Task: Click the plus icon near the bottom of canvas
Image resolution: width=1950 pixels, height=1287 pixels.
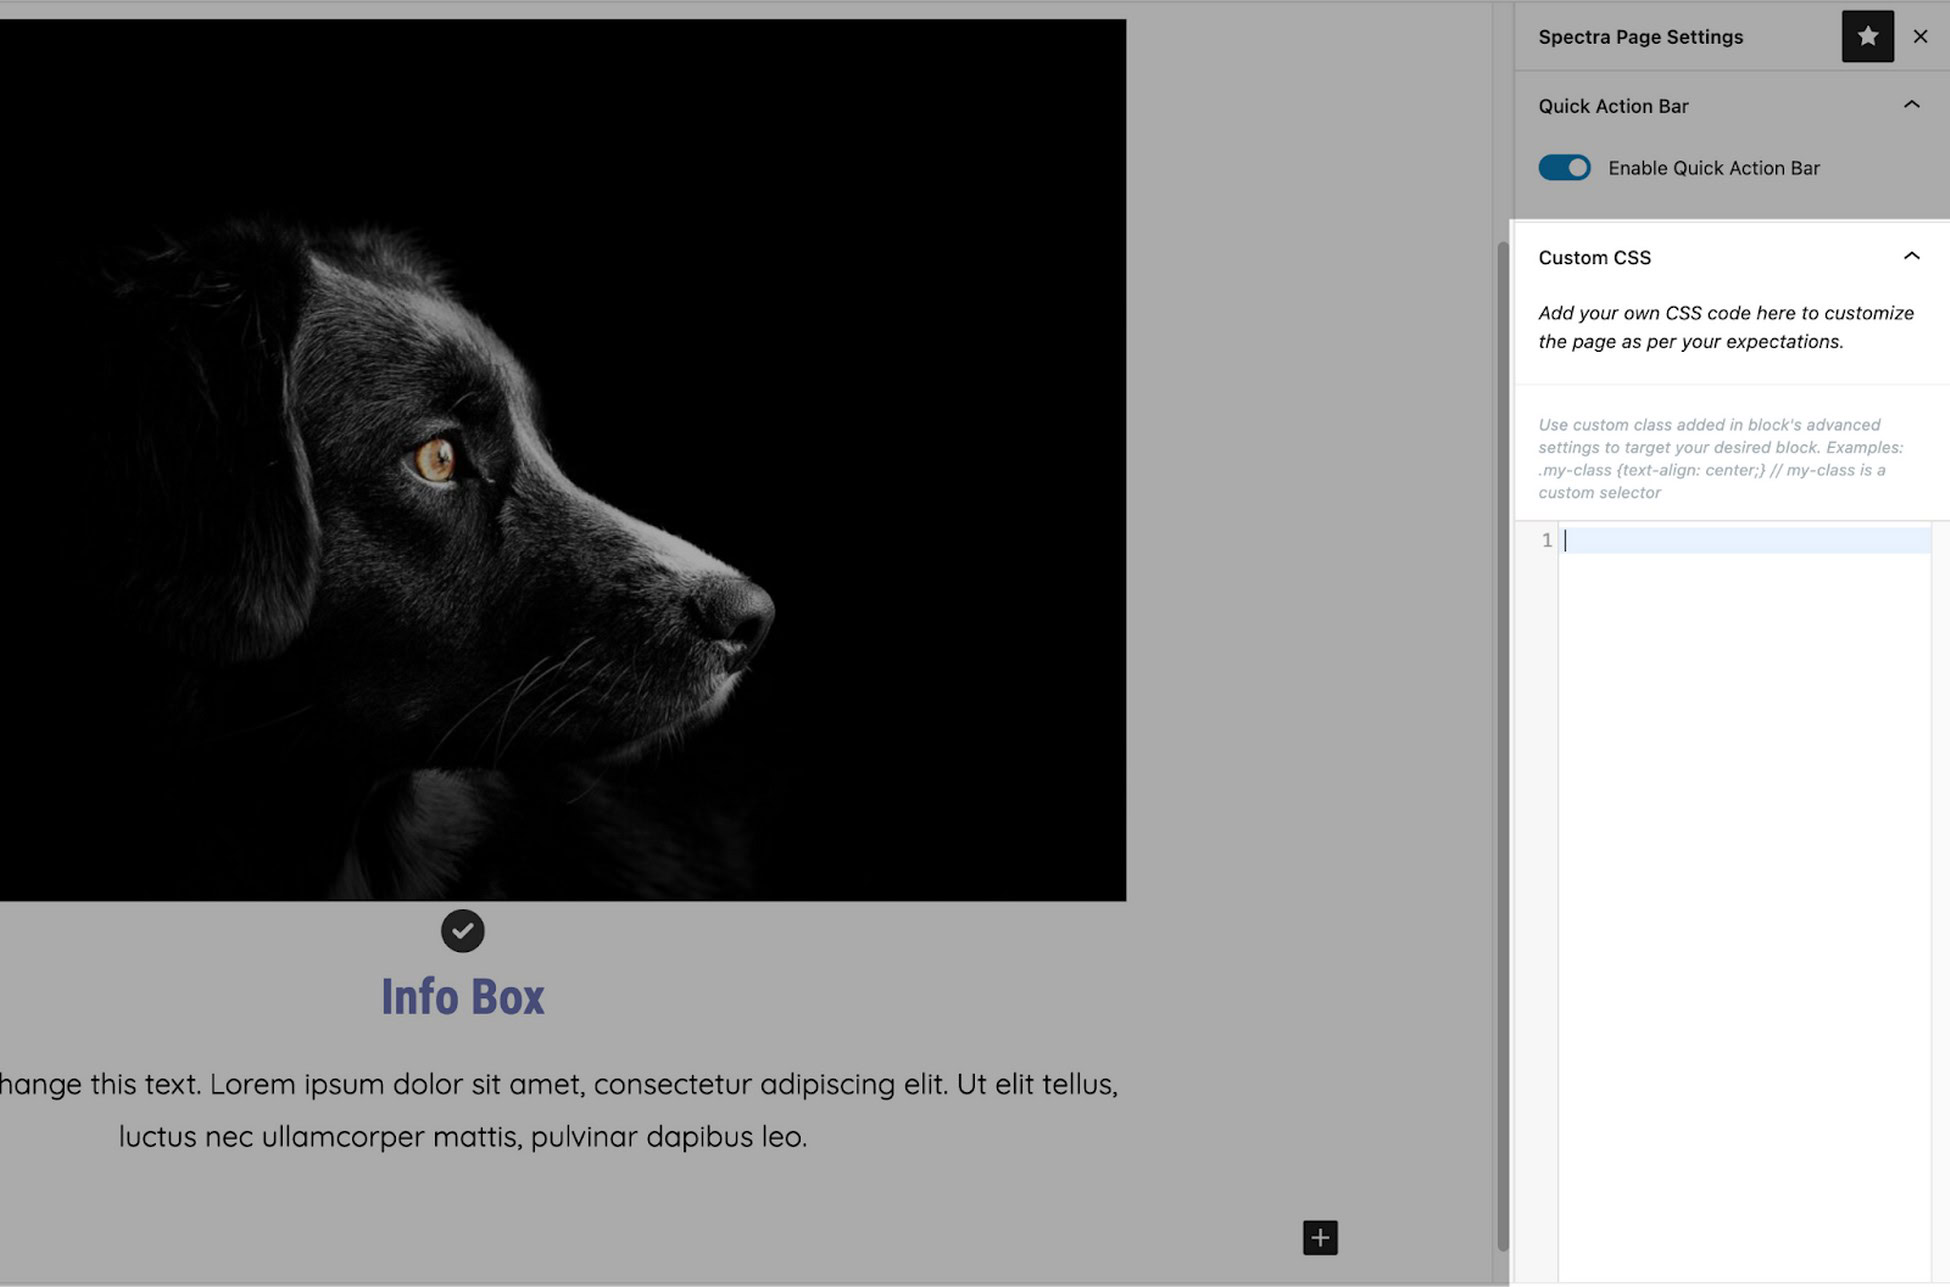Action: pyautogui.click(x=1319, y=1238)
